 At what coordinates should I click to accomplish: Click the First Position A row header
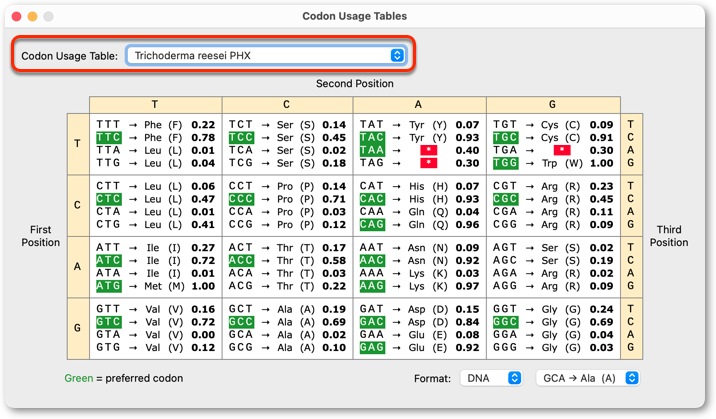(x=78, y=267)
